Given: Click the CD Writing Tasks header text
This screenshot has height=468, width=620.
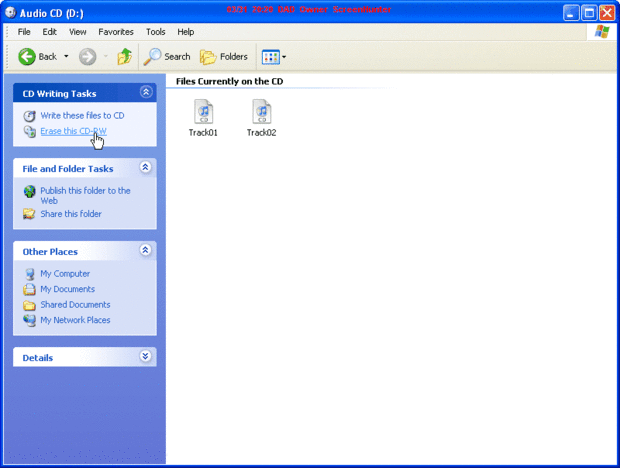Looking at the screenshot, I should click(59, 94).
